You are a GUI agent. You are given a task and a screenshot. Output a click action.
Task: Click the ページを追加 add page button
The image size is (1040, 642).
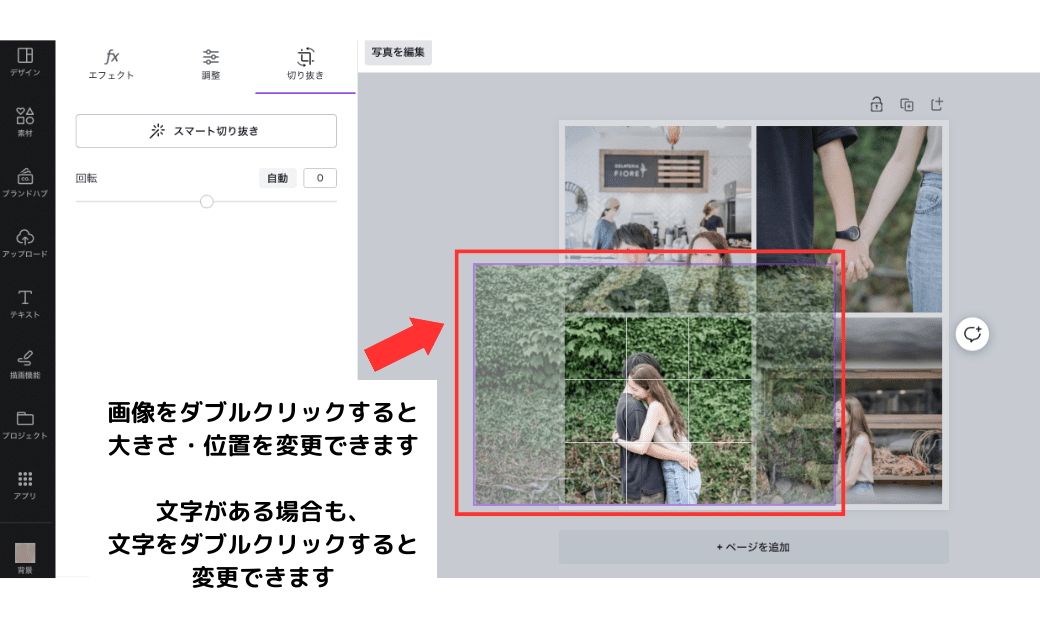(753, 547)
